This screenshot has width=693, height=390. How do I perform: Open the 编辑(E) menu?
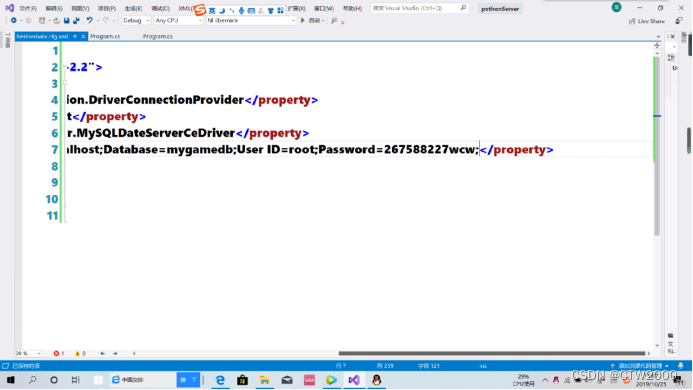(x=54, y=8)
